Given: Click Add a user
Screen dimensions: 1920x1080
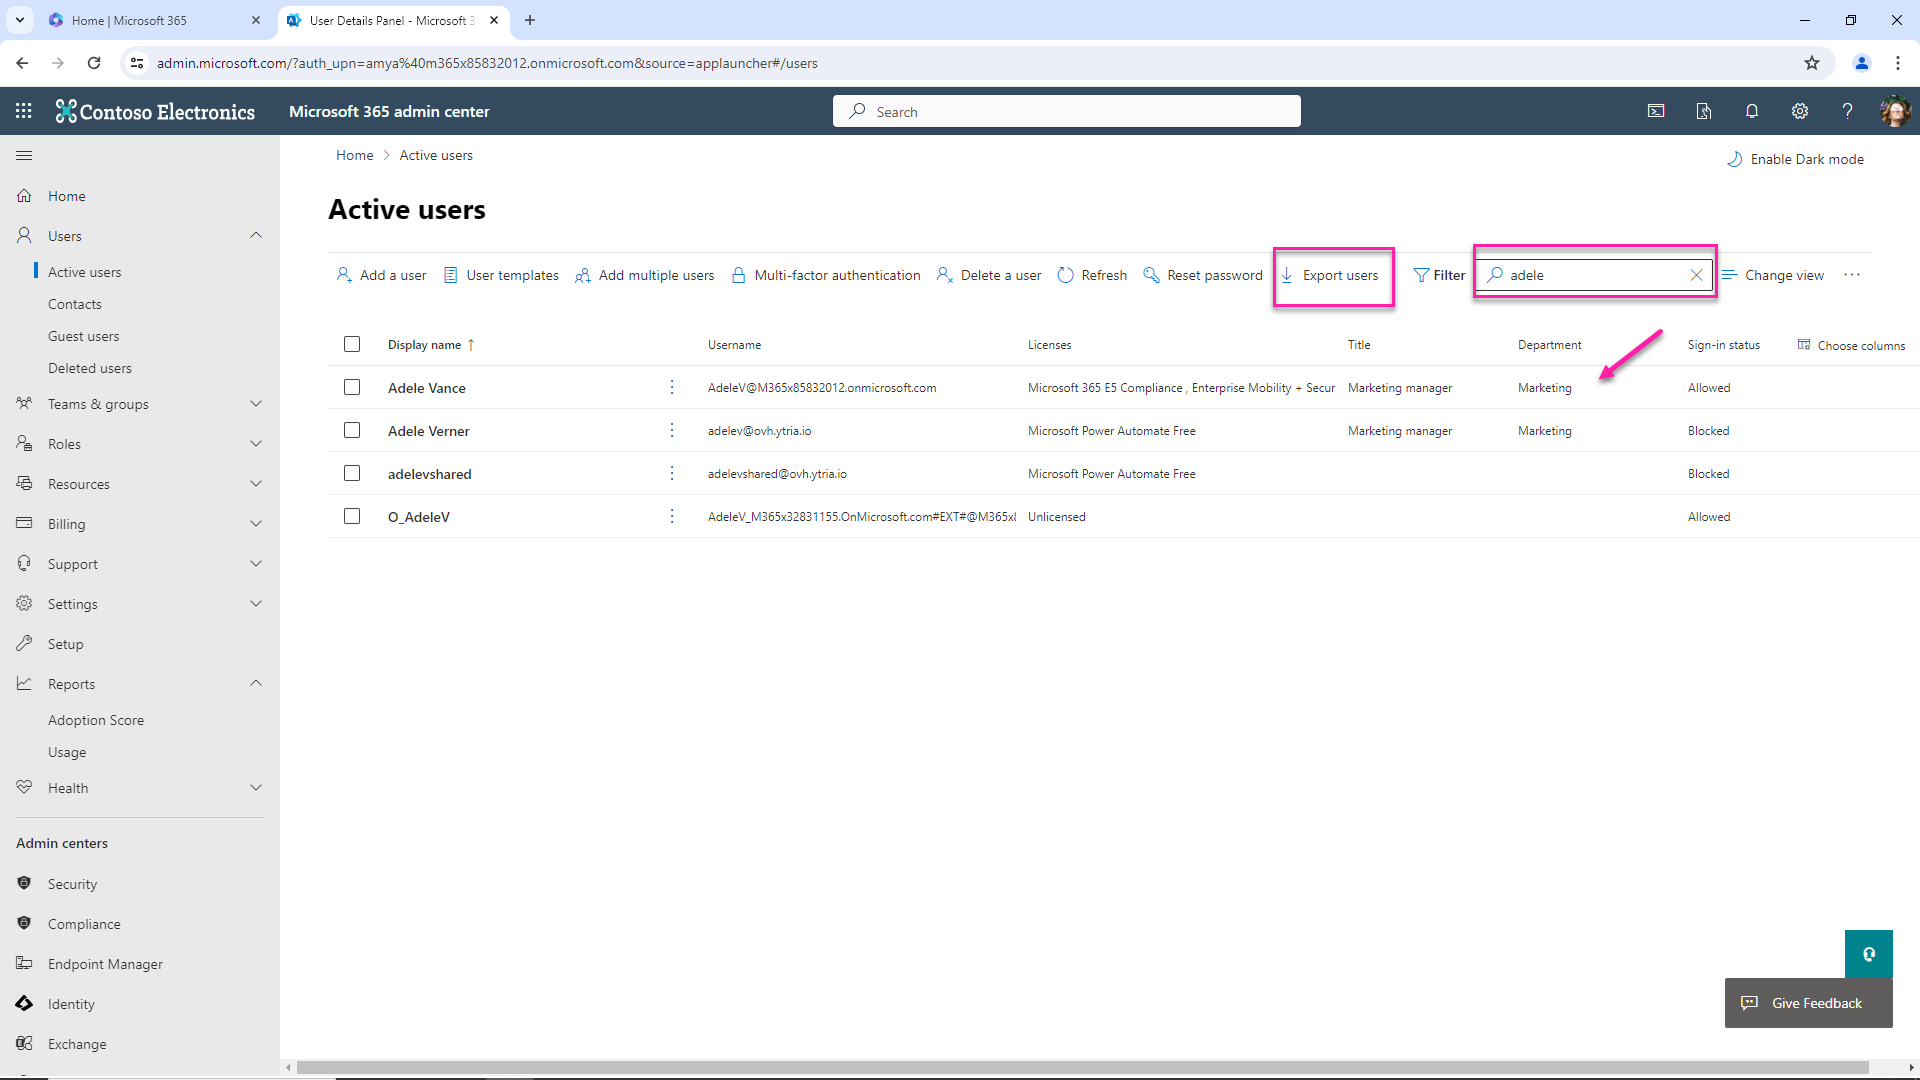Looking at the screenshot, I should (381, 275).
